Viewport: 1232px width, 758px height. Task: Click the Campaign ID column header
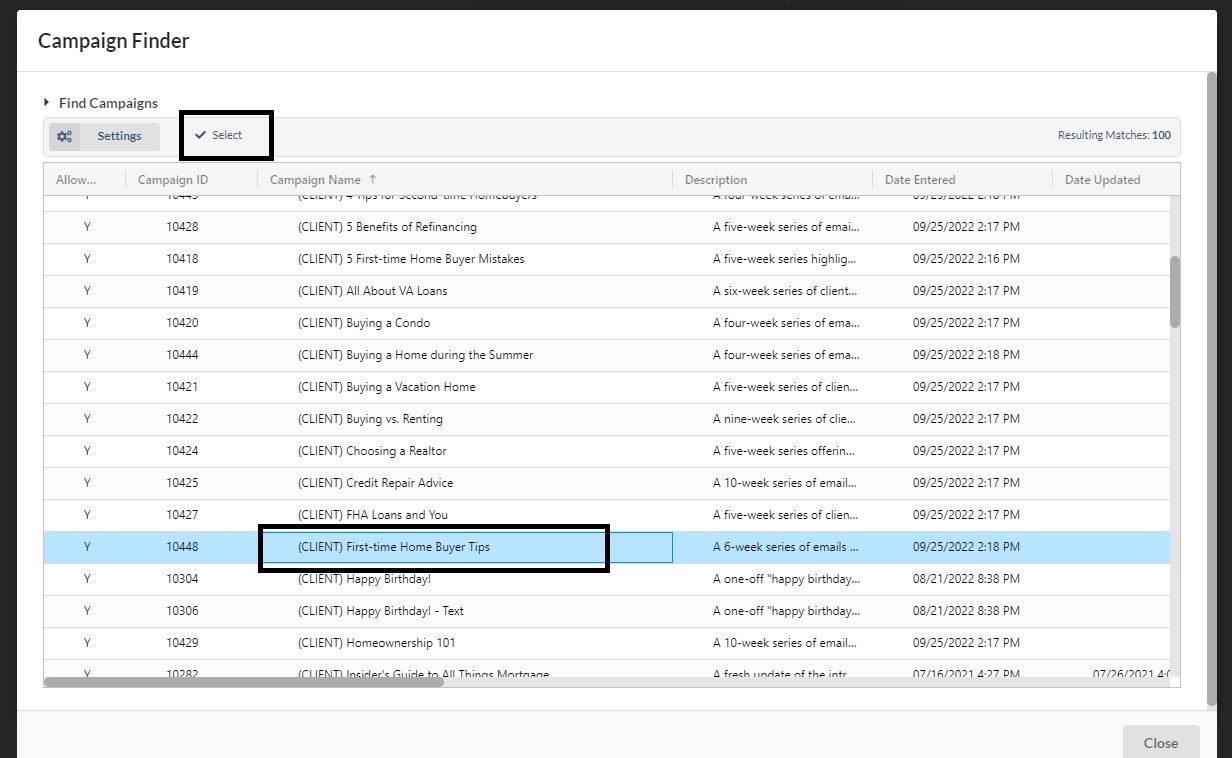pyautogui.click(x=173, y=180)
